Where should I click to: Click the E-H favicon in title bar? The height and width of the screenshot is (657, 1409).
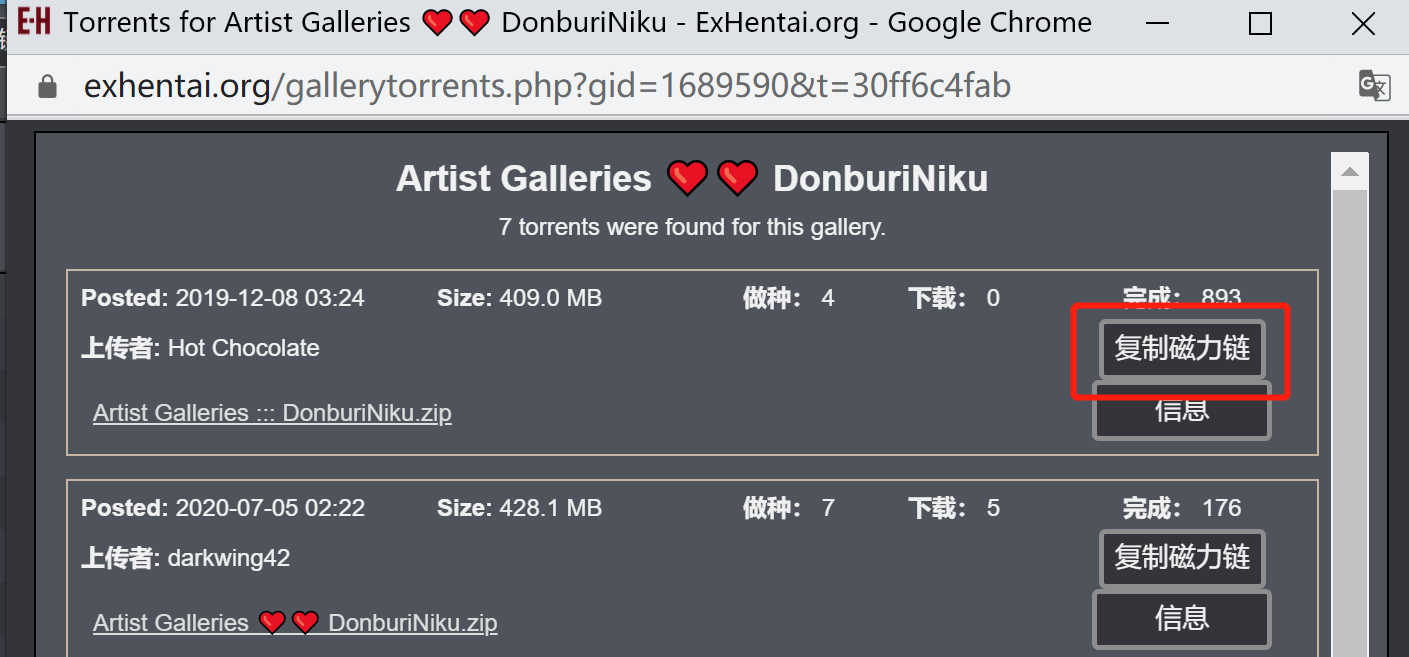[34, 22]
